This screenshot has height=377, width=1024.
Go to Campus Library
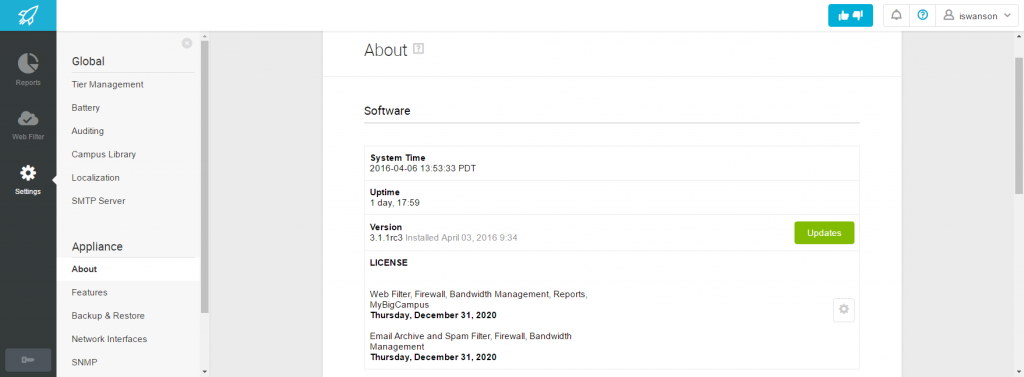click(104, 154)
